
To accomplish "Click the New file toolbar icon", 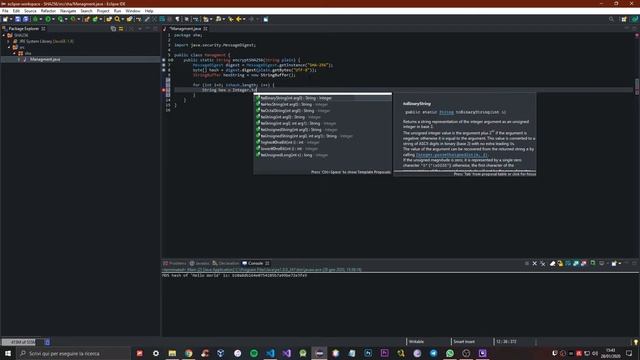I will pos(5,19).
